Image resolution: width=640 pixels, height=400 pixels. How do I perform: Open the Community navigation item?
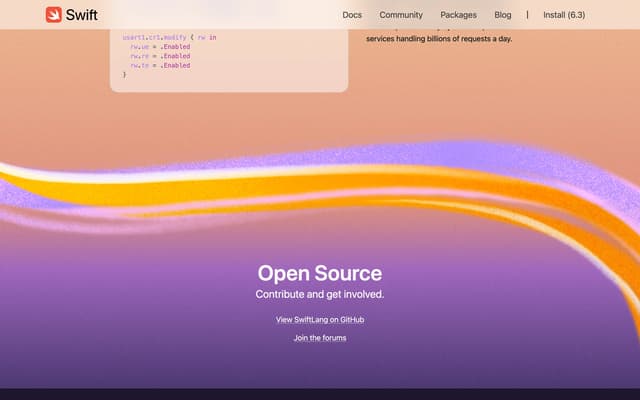(x=401, y=15)
